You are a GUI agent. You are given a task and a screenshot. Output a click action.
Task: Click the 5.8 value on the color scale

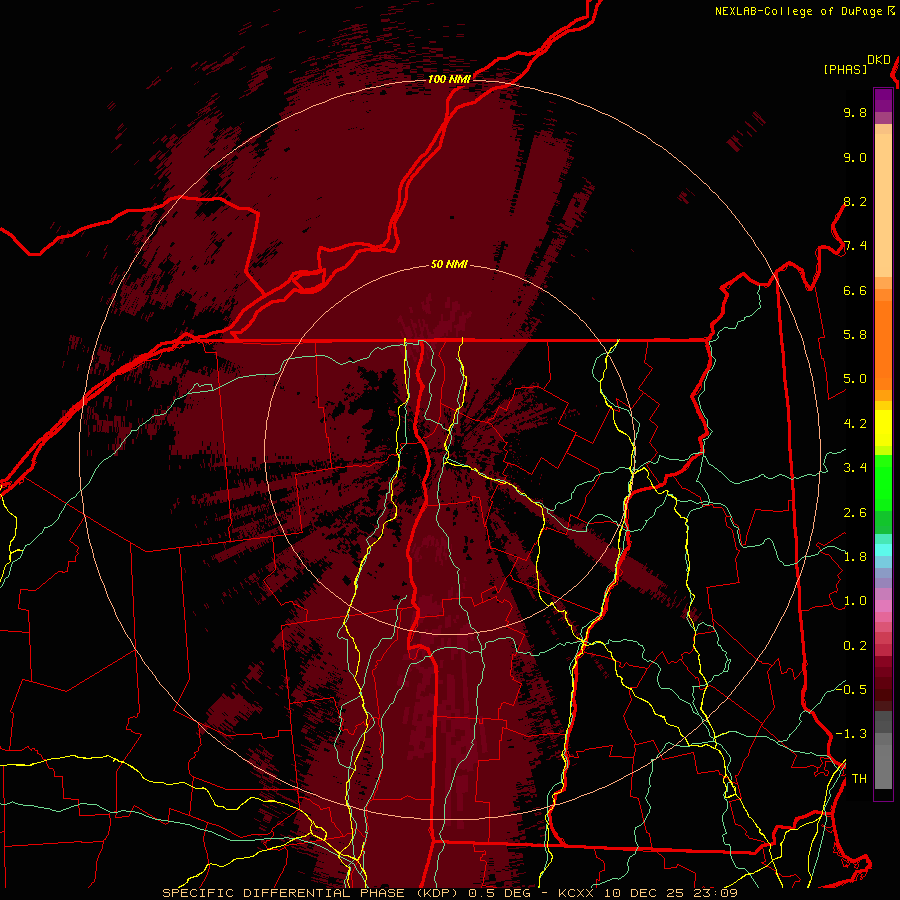855,335
